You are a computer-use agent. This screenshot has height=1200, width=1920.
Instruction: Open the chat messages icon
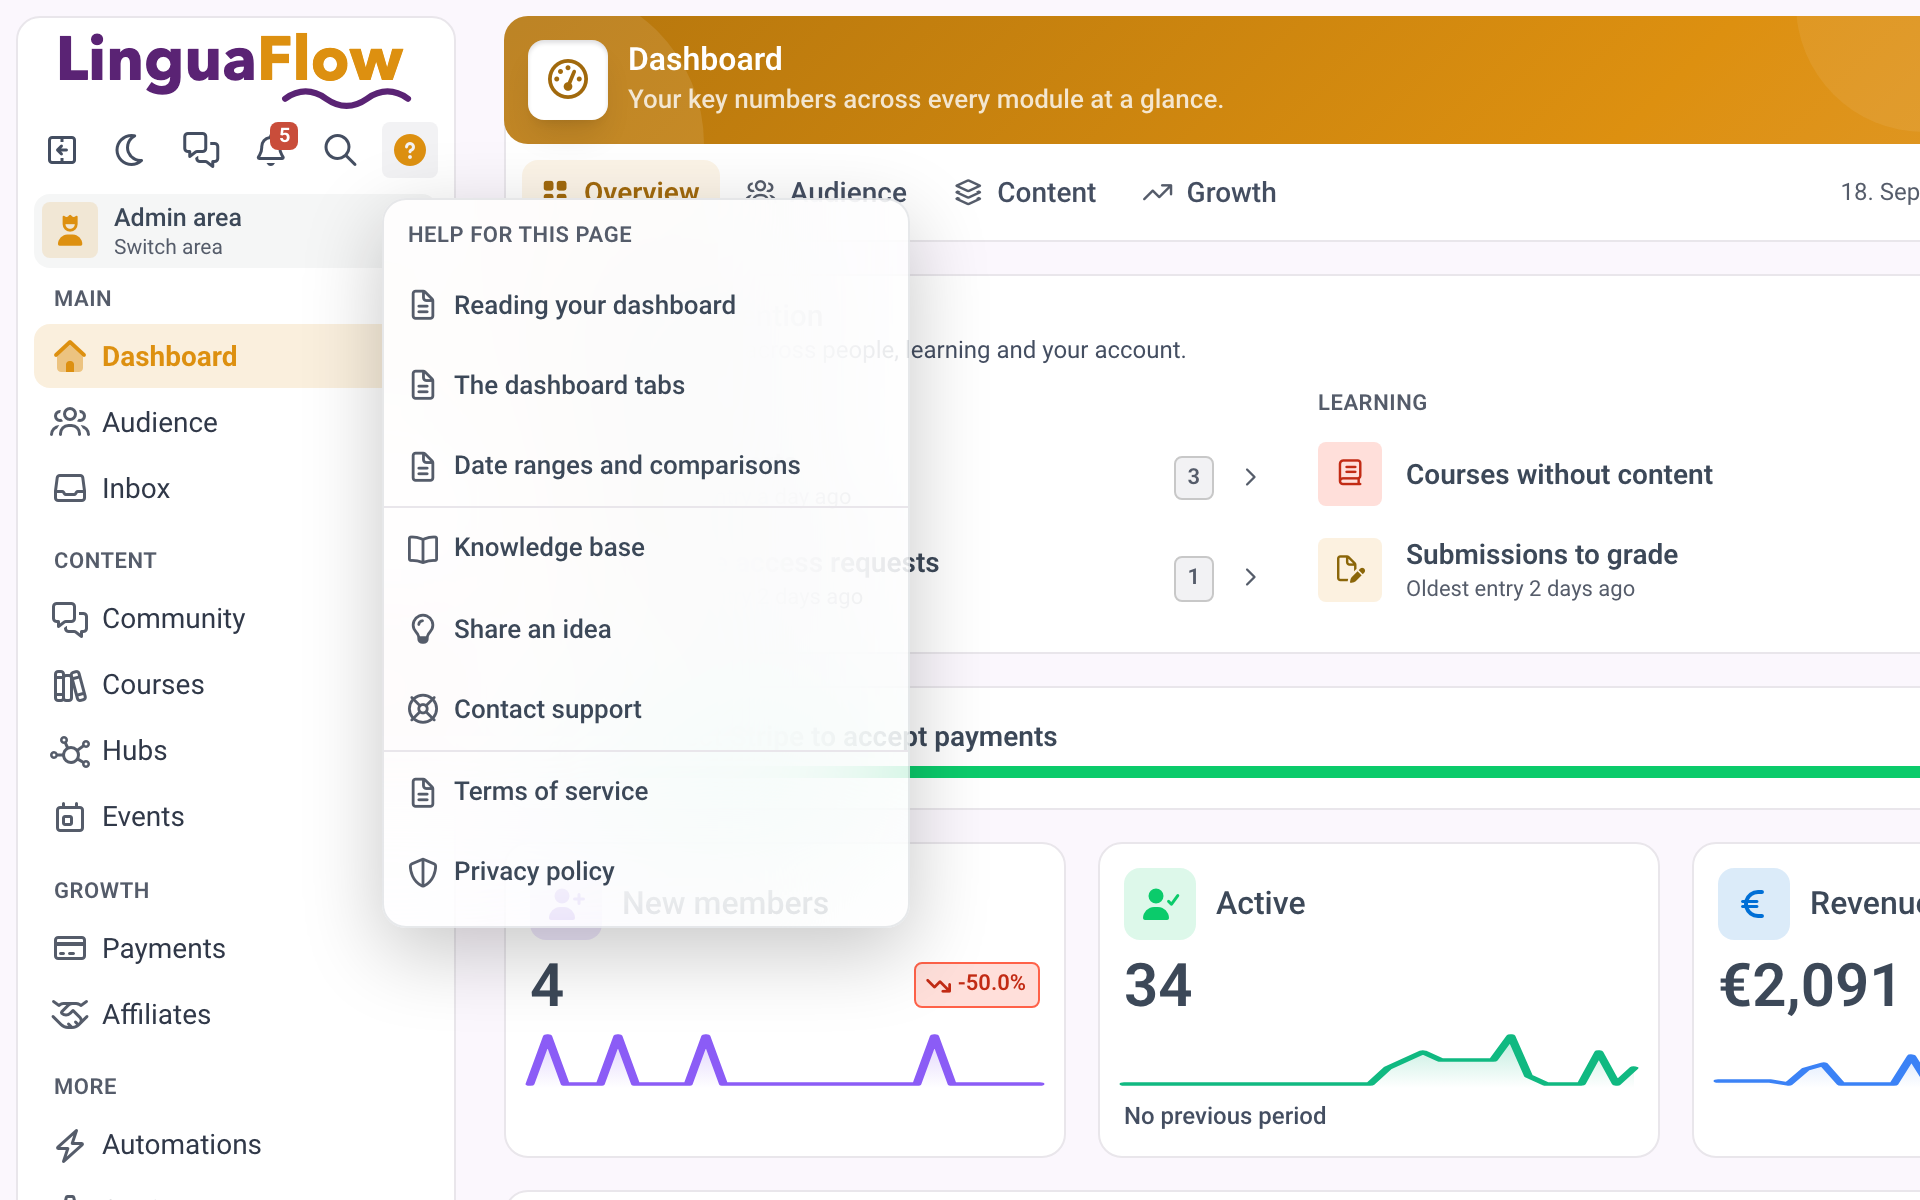(x=200, y=150)
